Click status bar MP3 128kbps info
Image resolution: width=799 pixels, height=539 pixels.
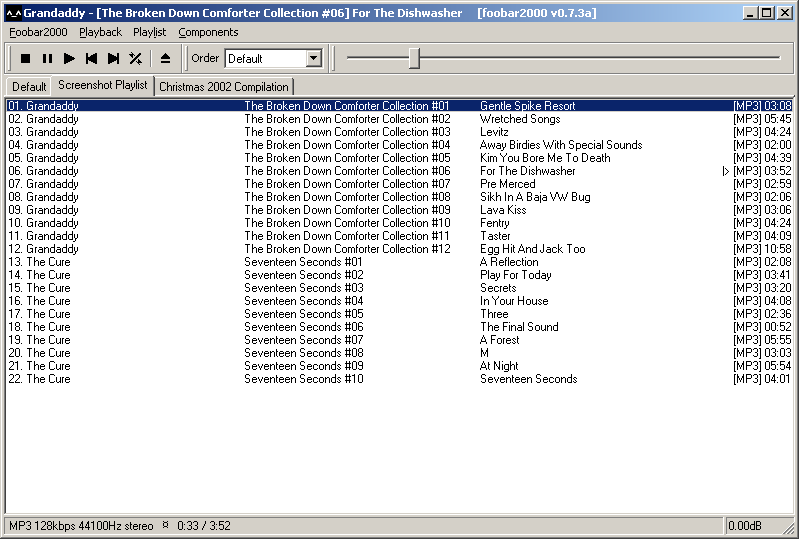81,526
